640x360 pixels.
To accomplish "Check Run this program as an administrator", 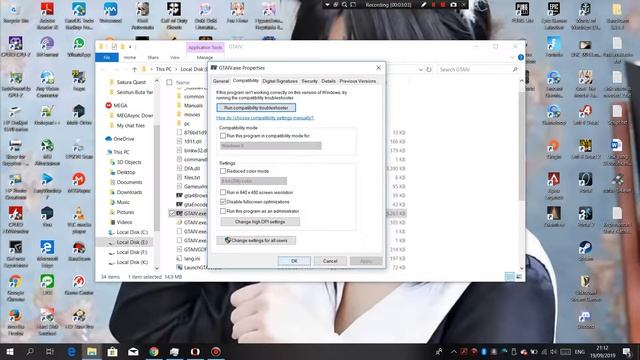I will 223,211.
